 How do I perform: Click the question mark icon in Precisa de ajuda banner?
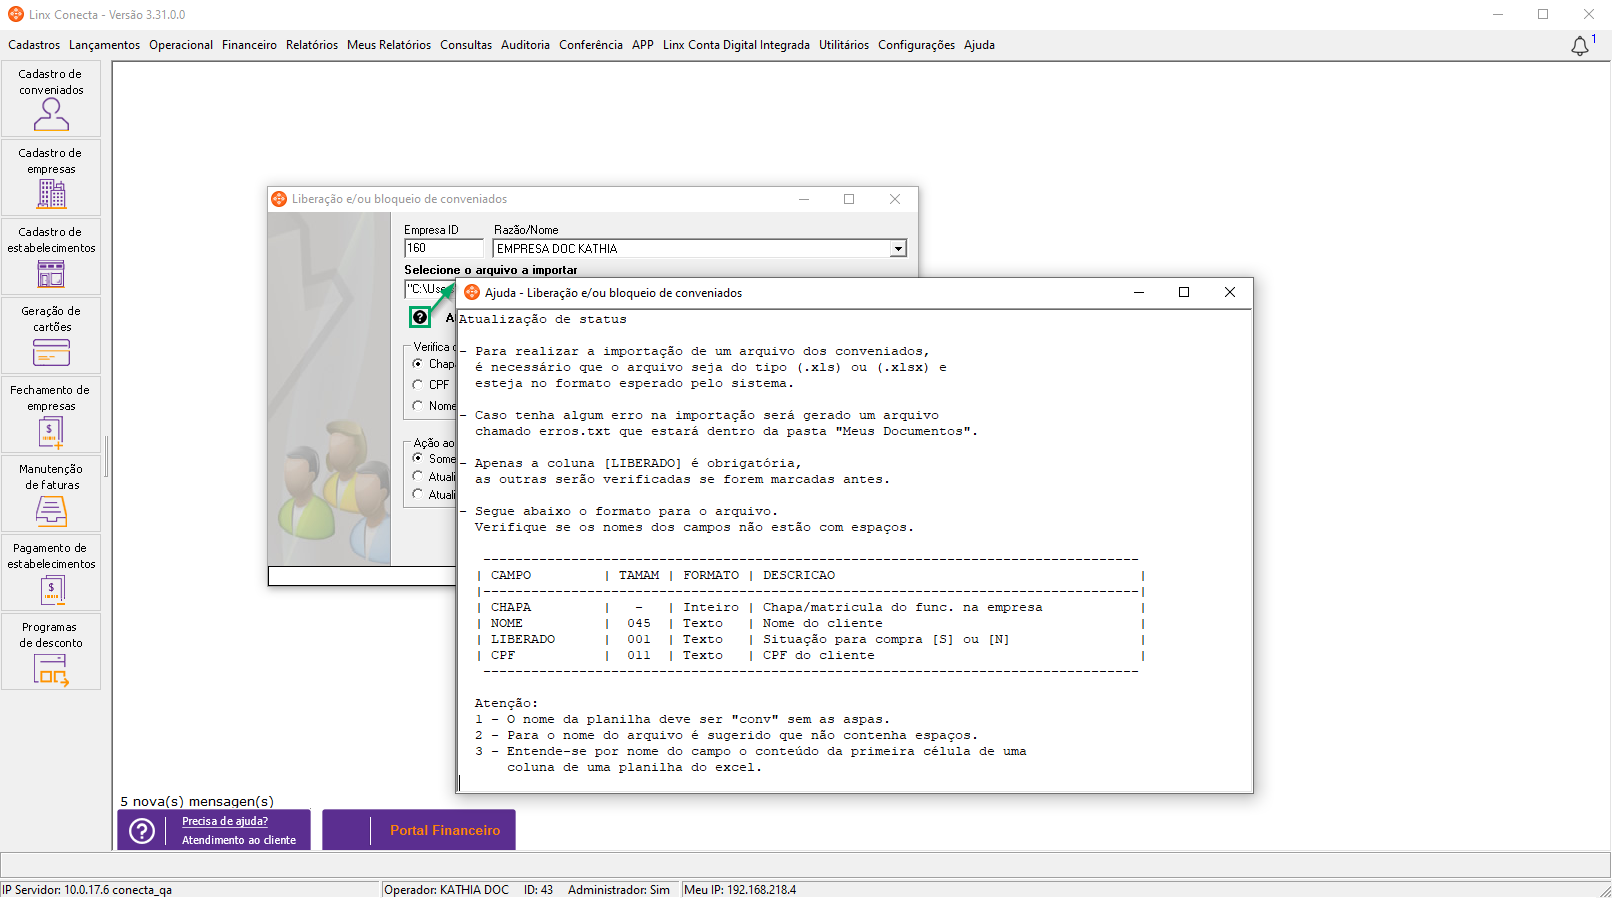click(142, 831)
